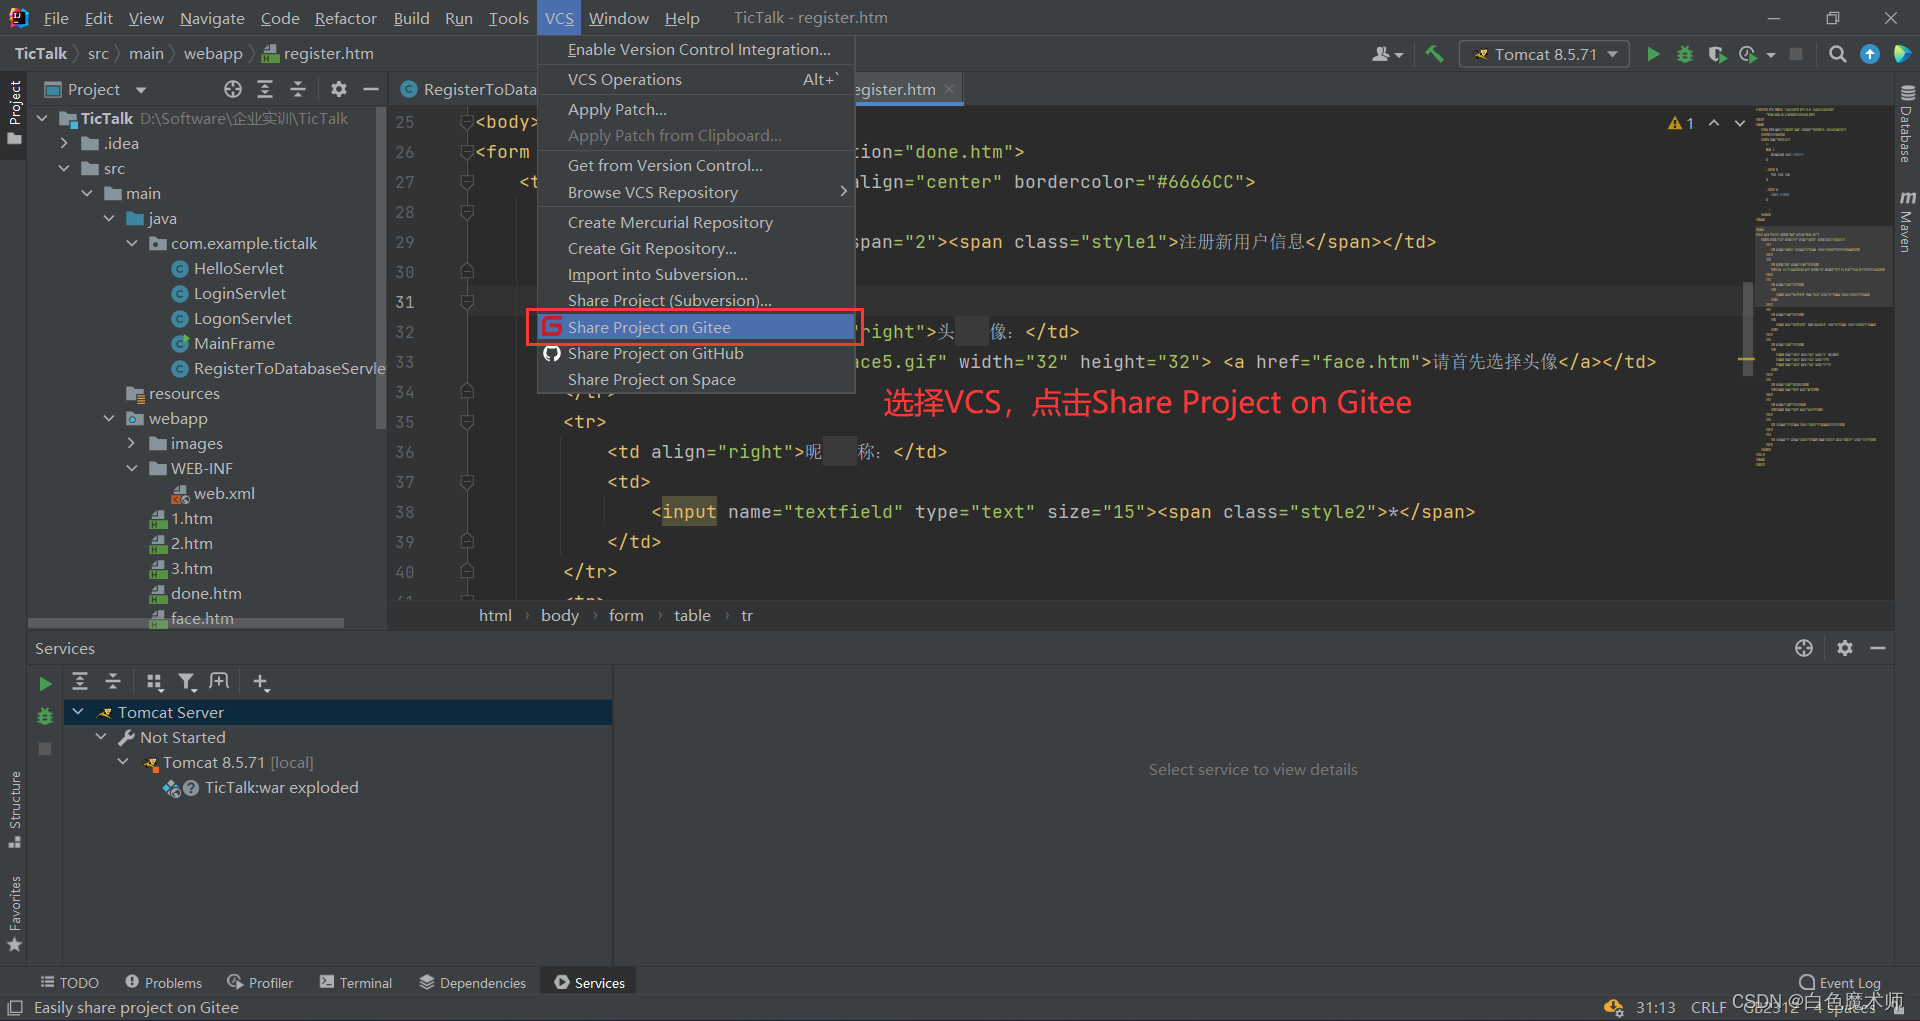Click the Project tree horizontal scrollbar
This screenshot has width=1920, height=1021.
[186, 623]
